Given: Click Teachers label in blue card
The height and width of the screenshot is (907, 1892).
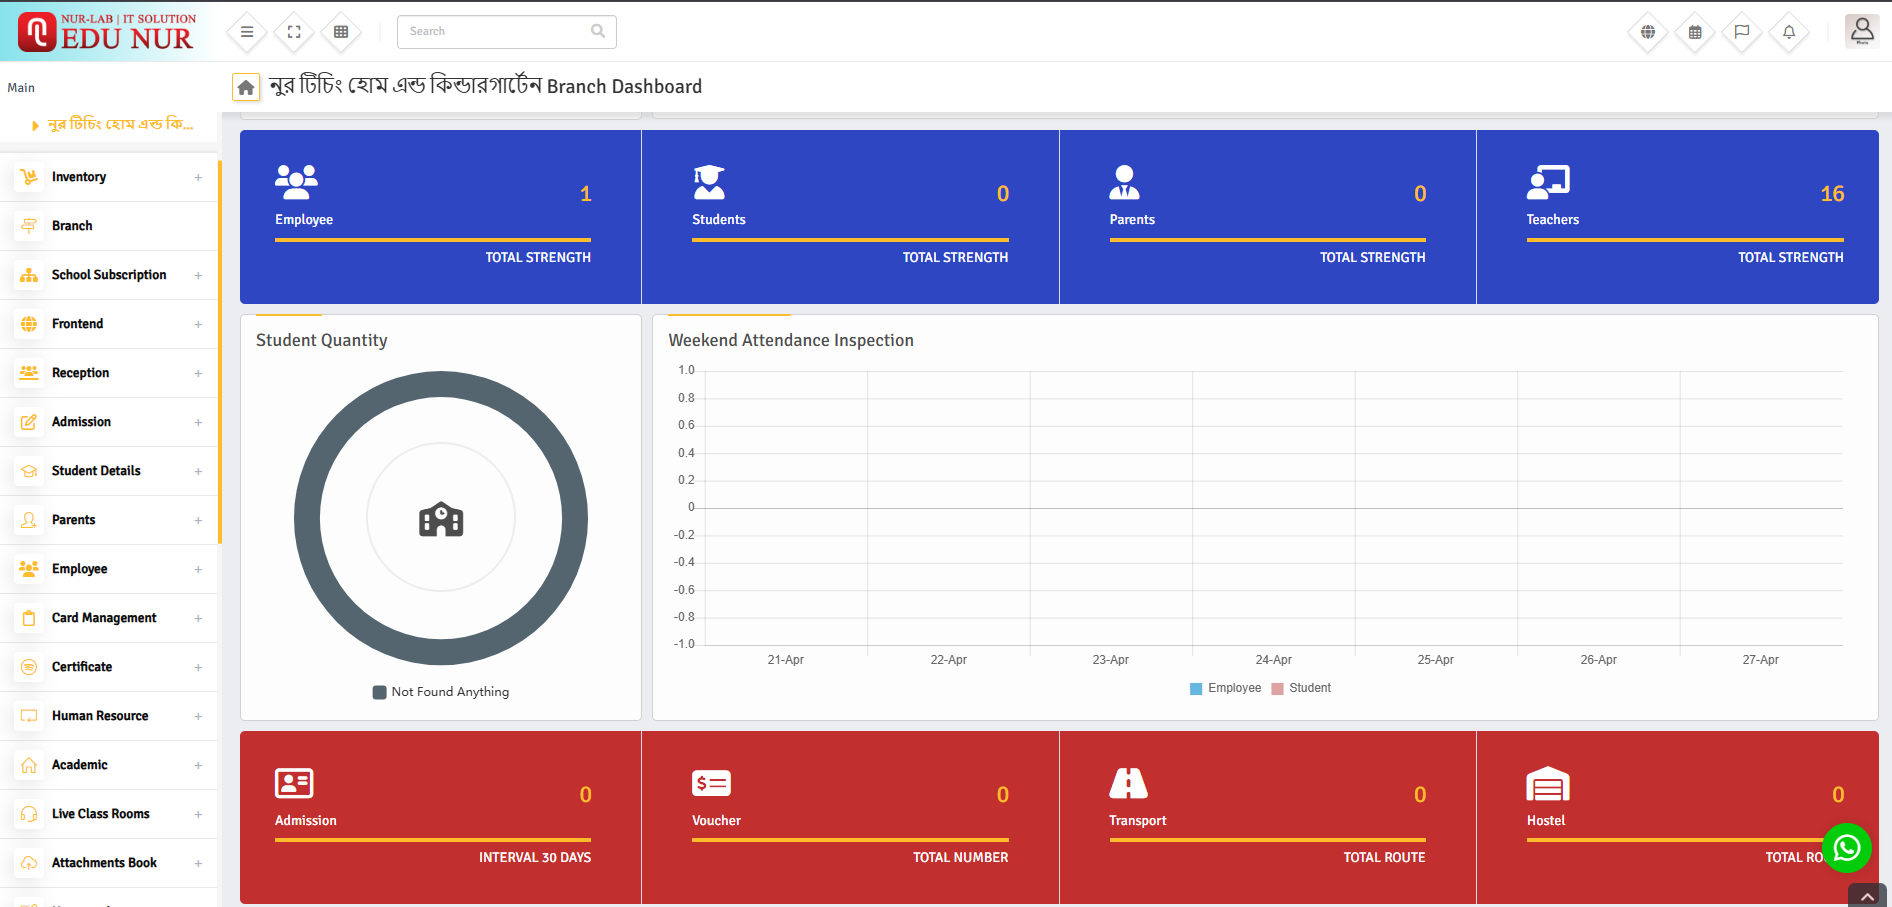Looking at the screenshot, I should (x=1552, y=220).
